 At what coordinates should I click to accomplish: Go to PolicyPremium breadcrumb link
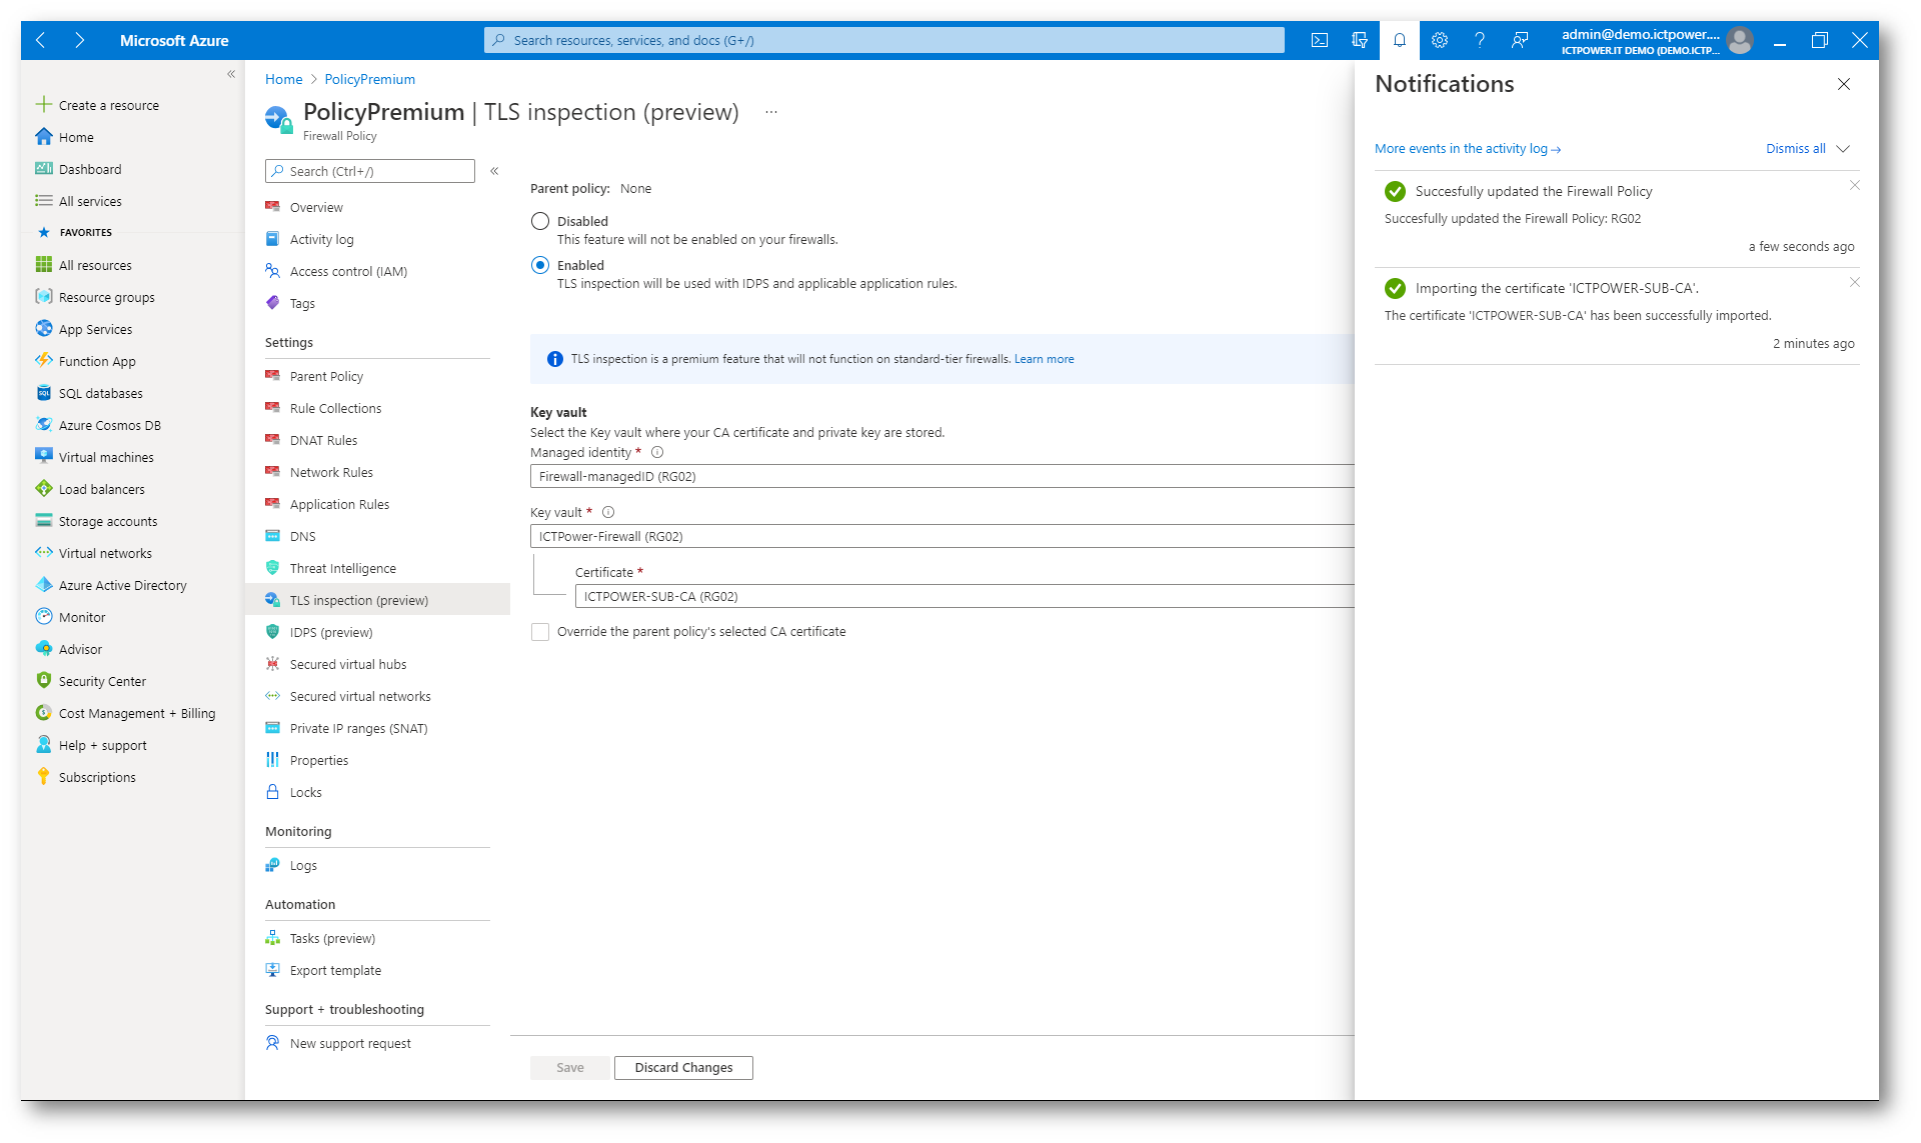coord(369,79)
